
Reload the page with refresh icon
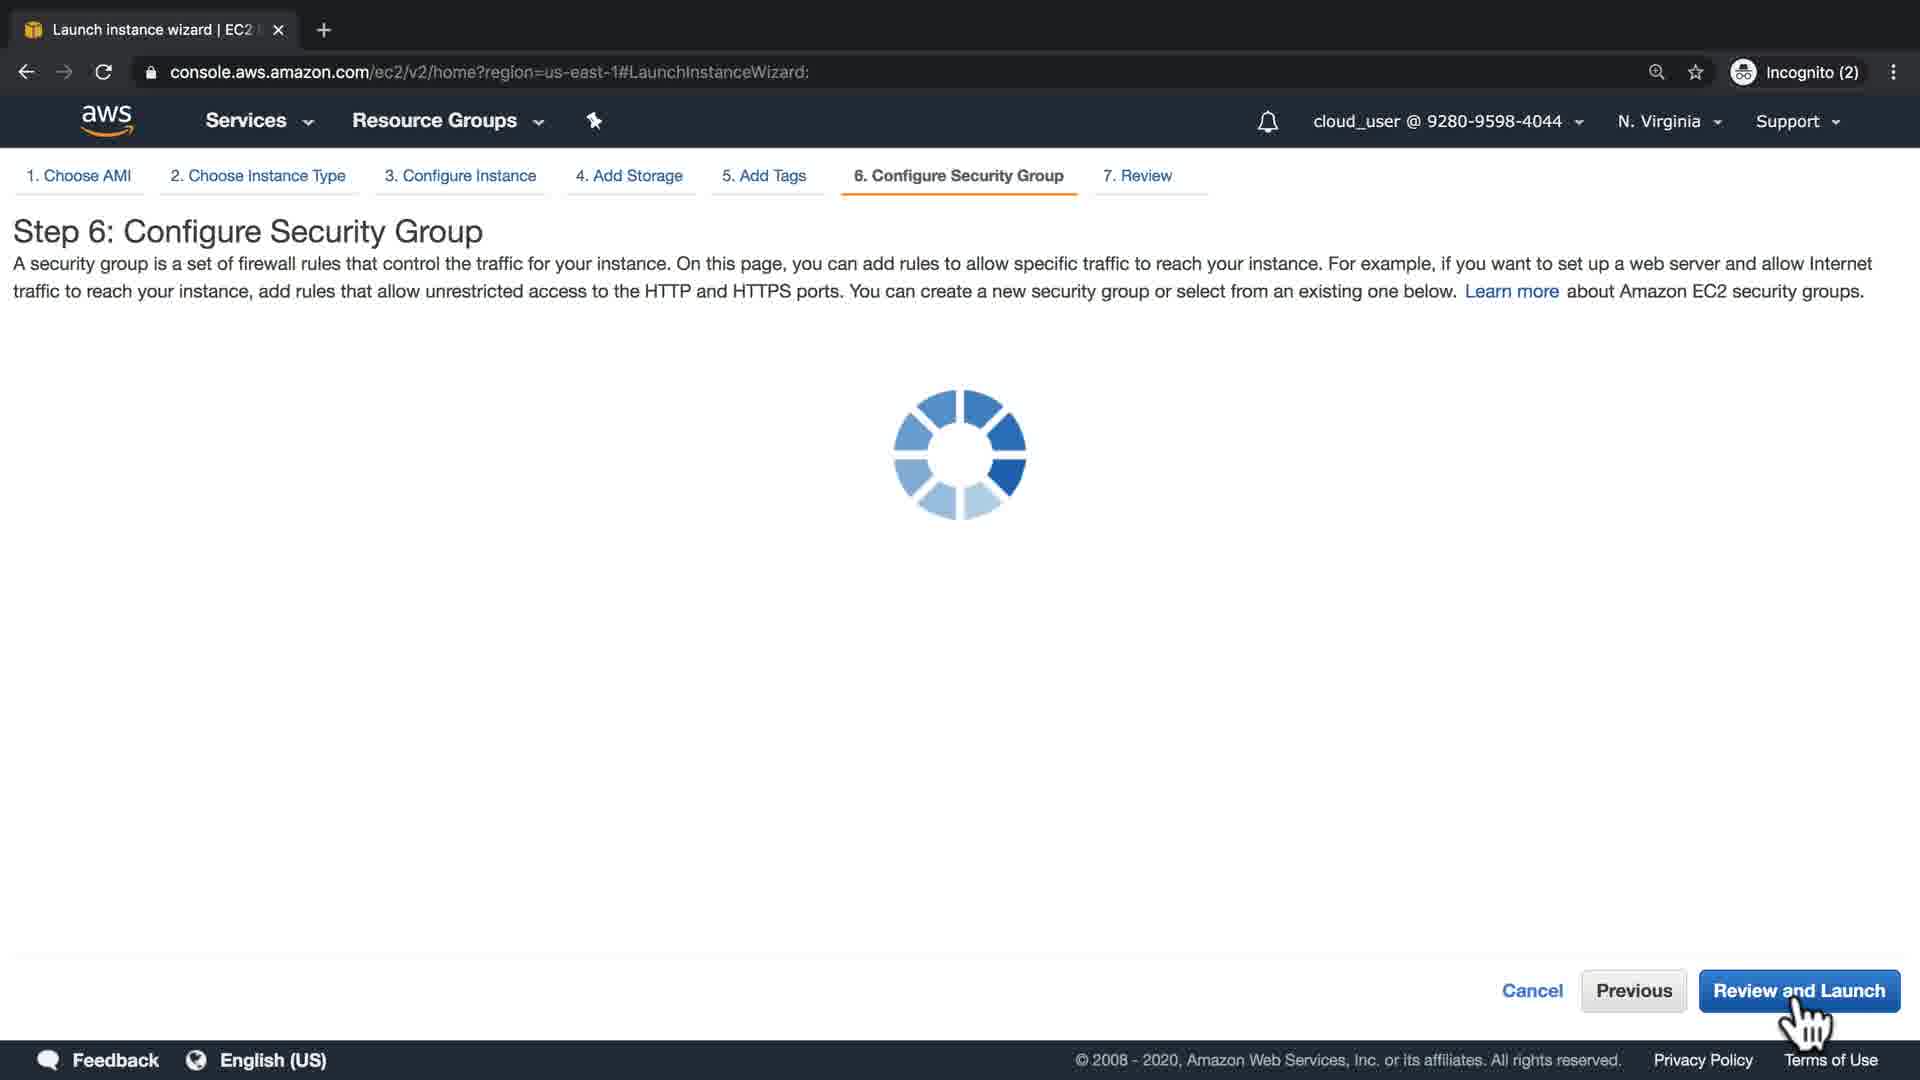[x=103, y=72]
